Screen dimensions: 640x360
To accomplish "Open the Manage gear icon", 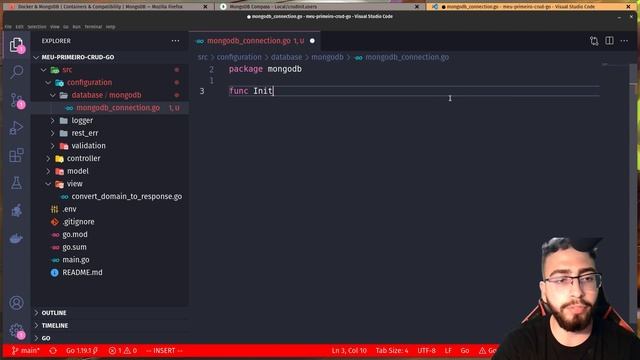I will click(x=16, y=330).
